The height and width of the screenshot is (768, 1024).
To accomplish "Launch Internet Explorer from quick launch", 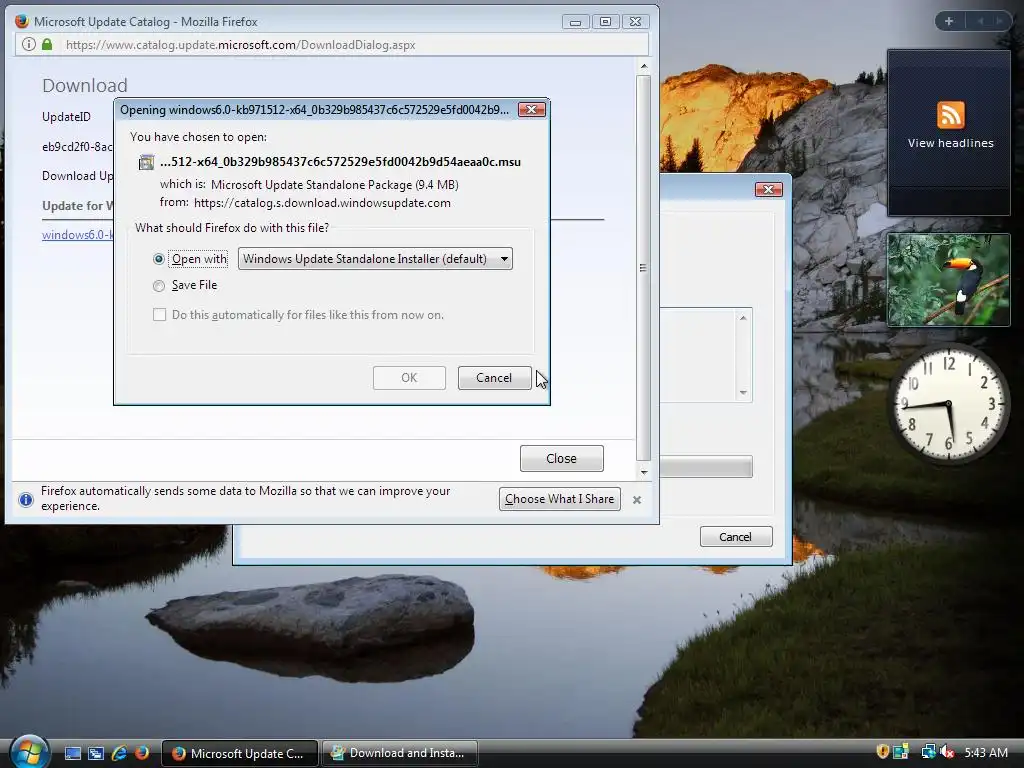I will click(119, 754).
